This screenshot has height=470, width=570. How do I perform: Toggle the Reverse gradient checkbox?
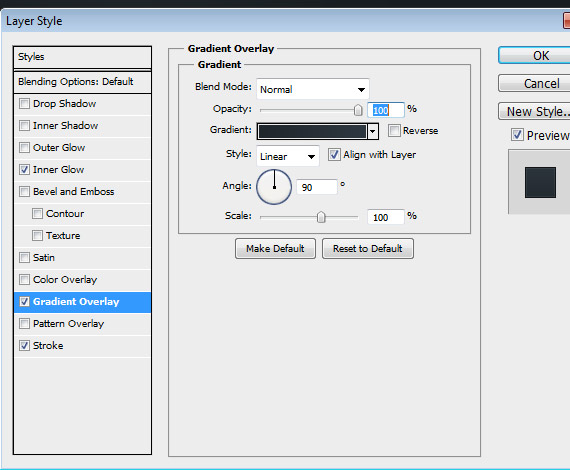(394, 130)
